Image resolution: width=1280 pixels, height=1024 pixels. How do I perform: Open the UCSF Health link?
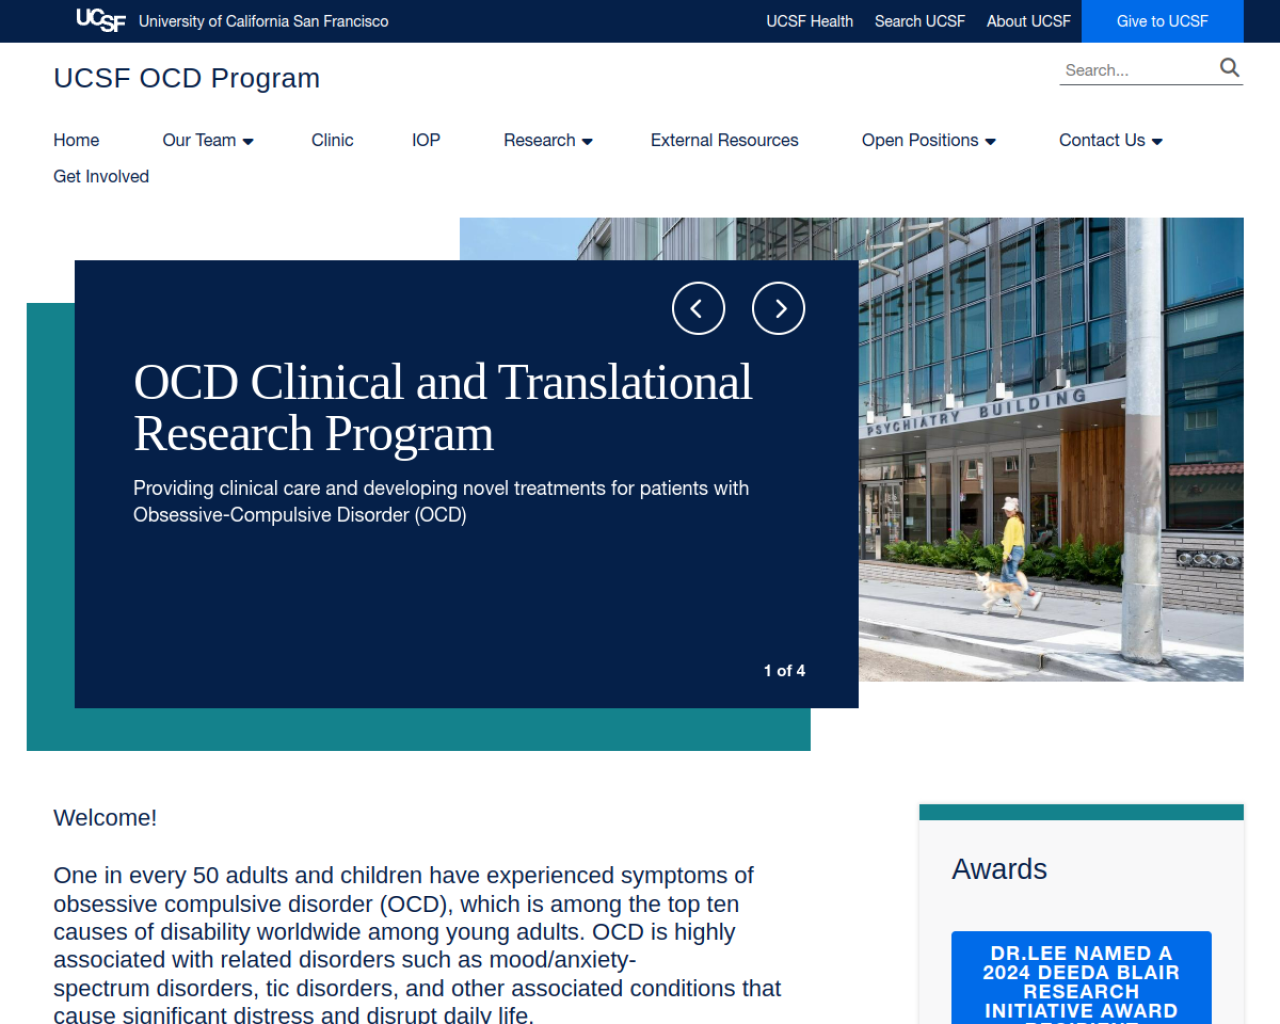[809, 21]
